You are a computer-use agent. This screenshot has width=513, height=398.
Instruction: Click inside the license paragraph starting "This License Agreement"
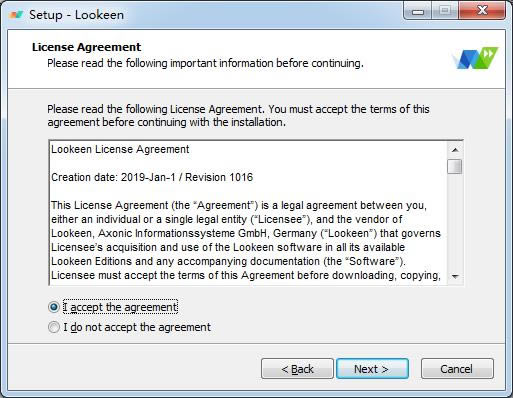[x=246, y=240]
